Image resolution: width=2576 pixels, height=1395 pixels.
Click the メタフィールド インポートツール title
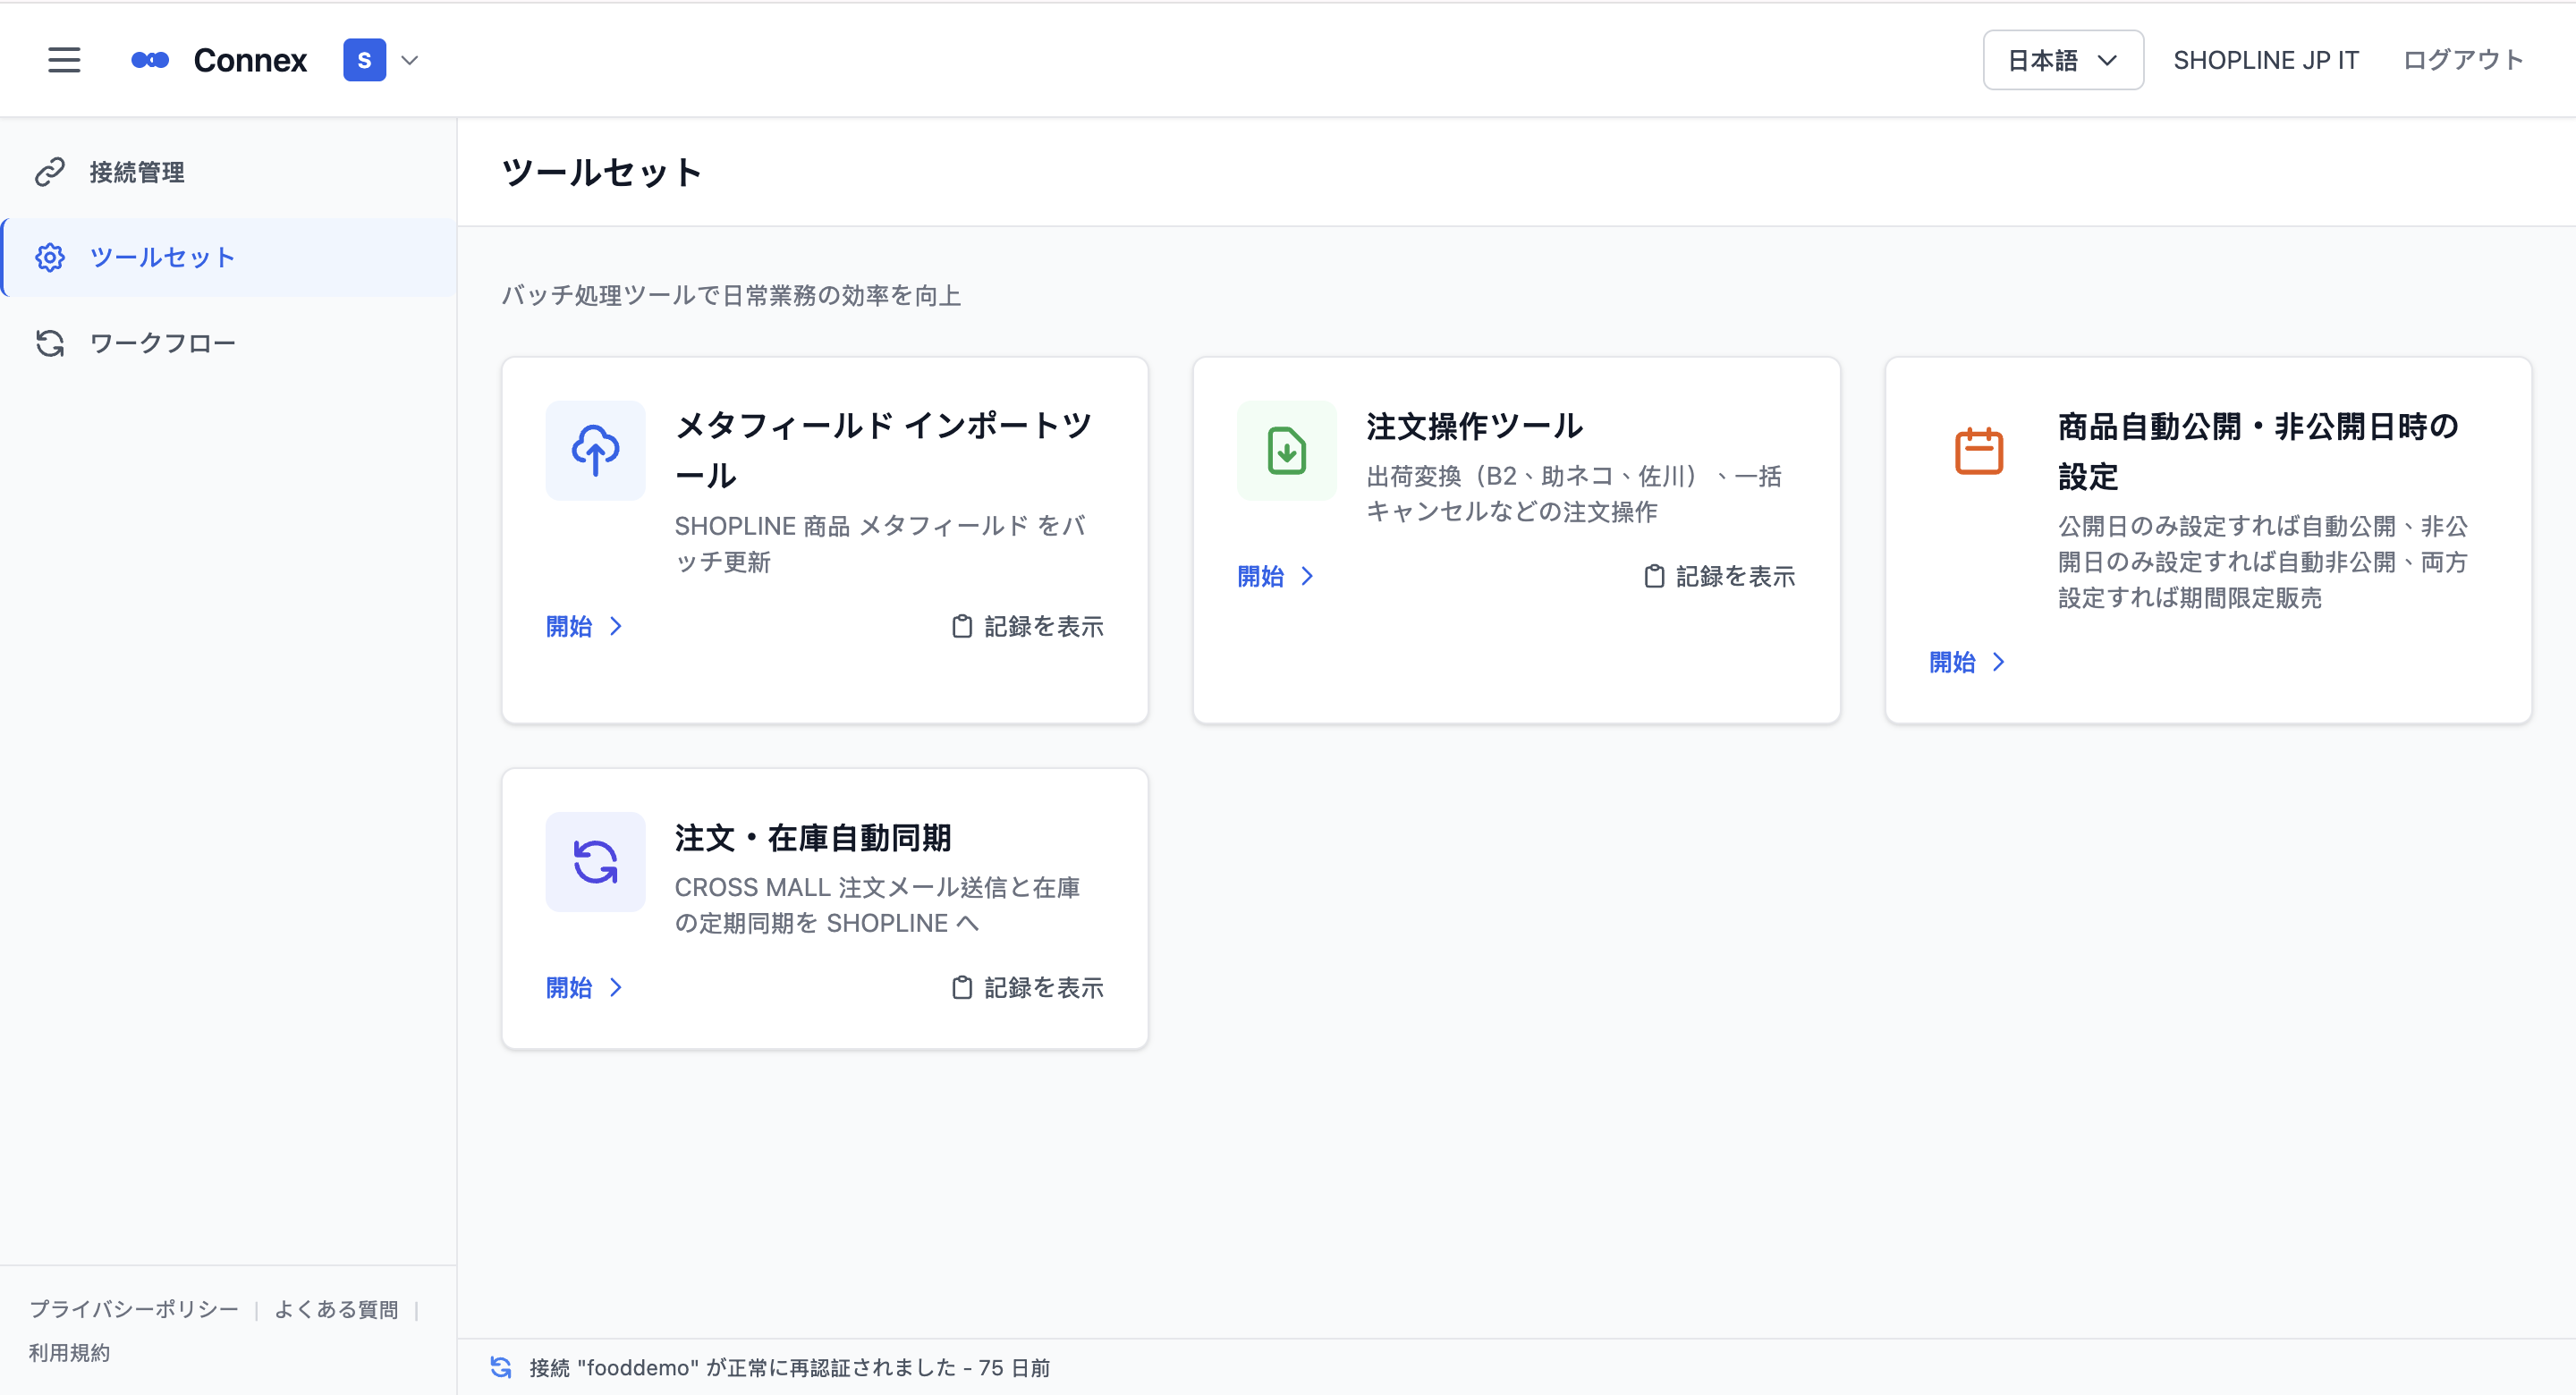(x=884, y=451)
